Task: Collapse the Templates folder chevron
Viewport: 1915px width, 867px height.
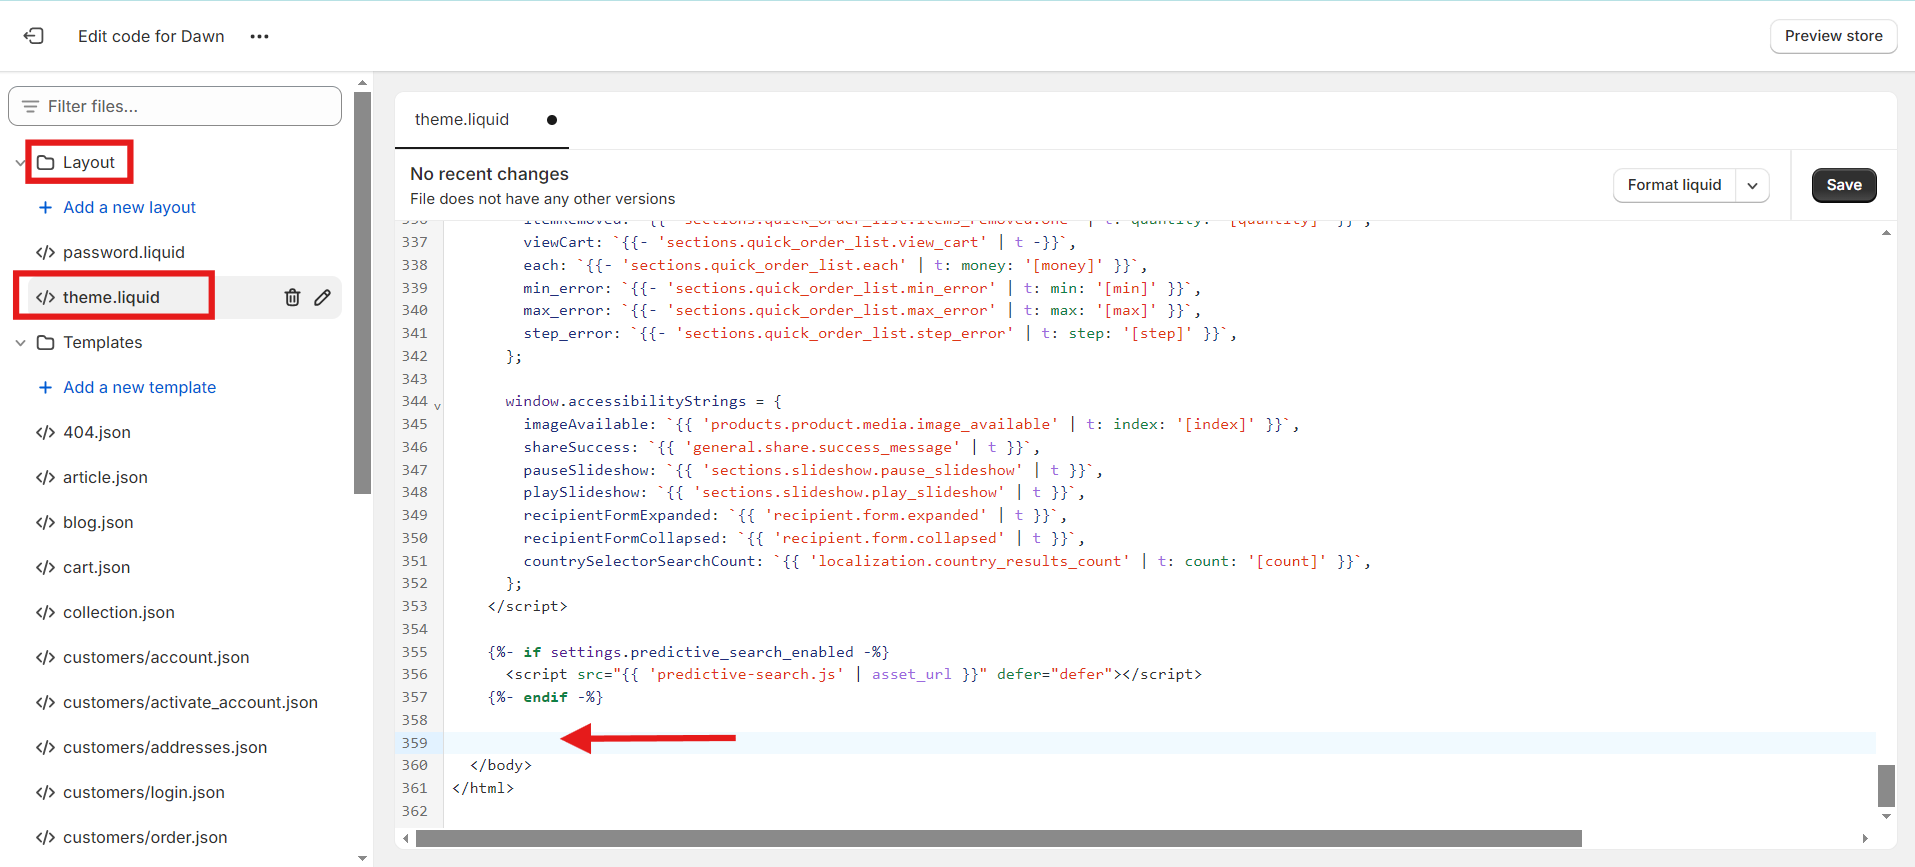Action: click(x=20, y=342)
